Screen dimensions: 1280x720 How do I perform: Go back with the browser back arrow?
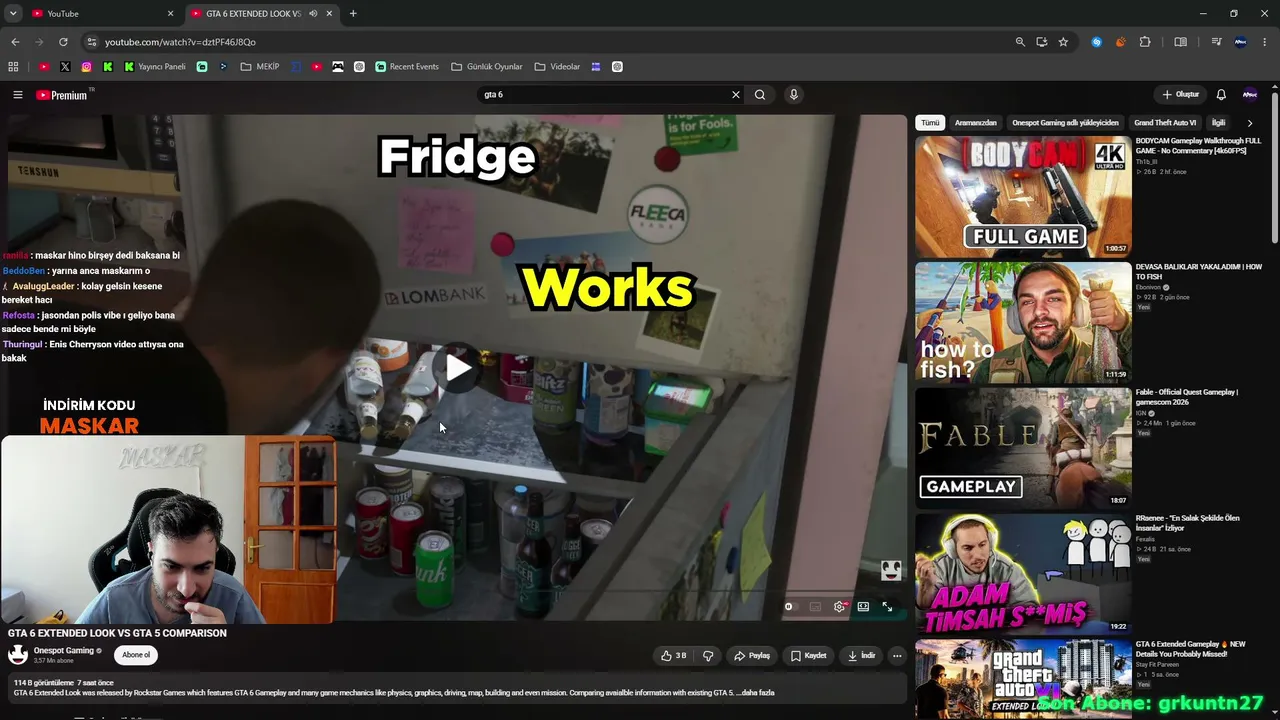[15, 42]
